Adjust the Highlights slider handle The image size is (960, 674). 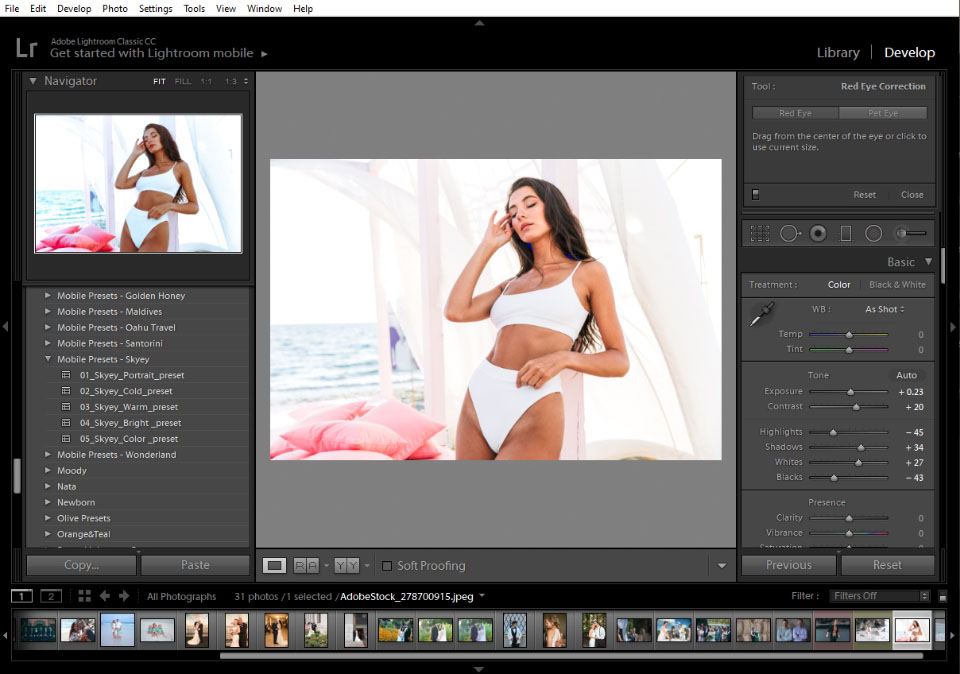coord(833,432)
